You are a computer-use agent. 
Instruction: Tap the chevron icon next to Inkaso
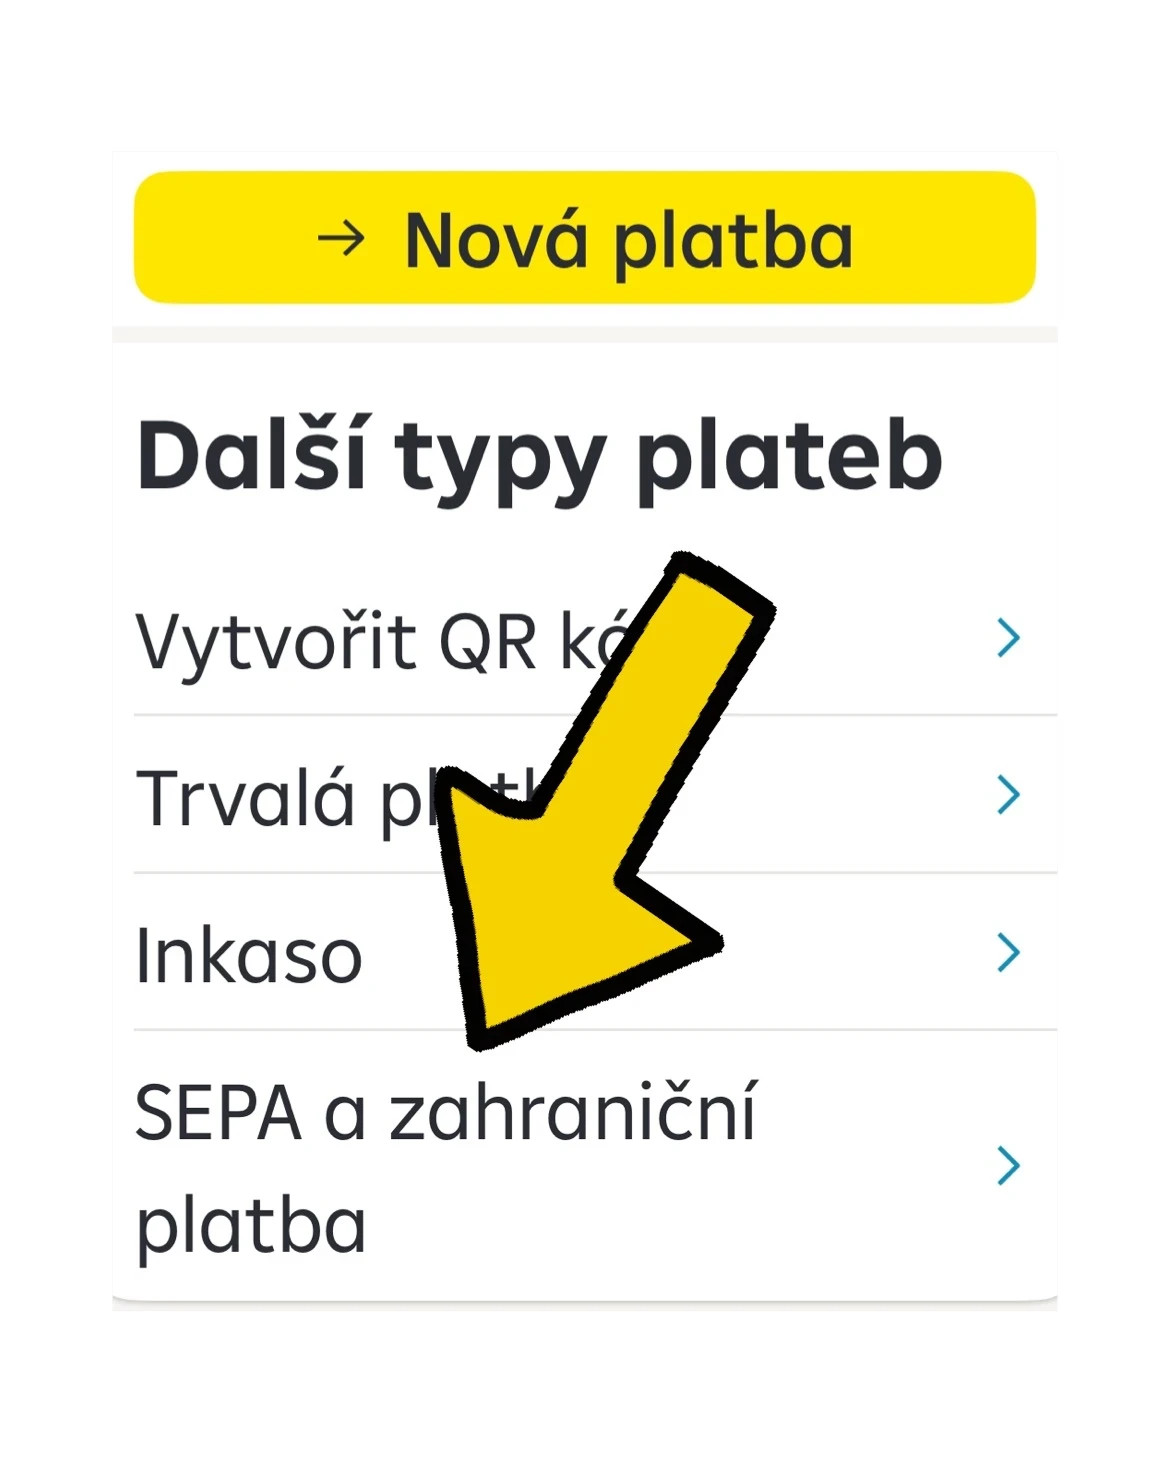[1008, 952]
